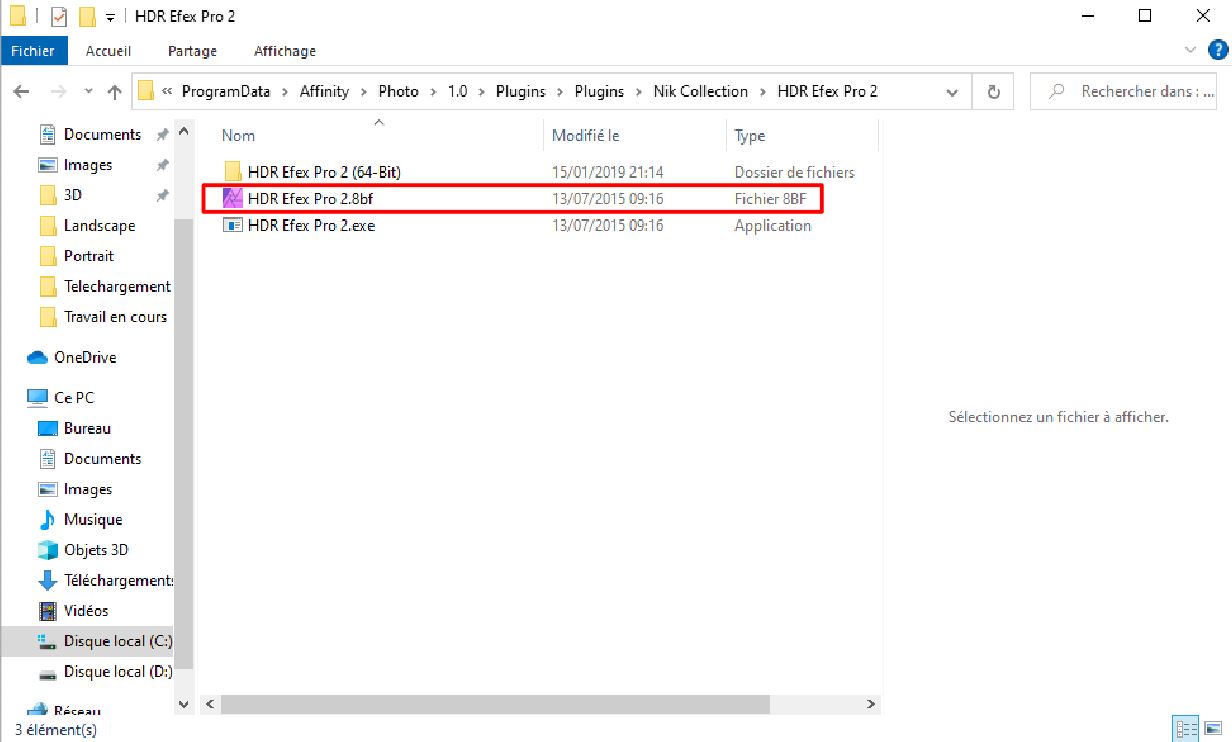Open Explorer help question mark
Viewport: 1232px width, 742px height.
click(1216, 50)
